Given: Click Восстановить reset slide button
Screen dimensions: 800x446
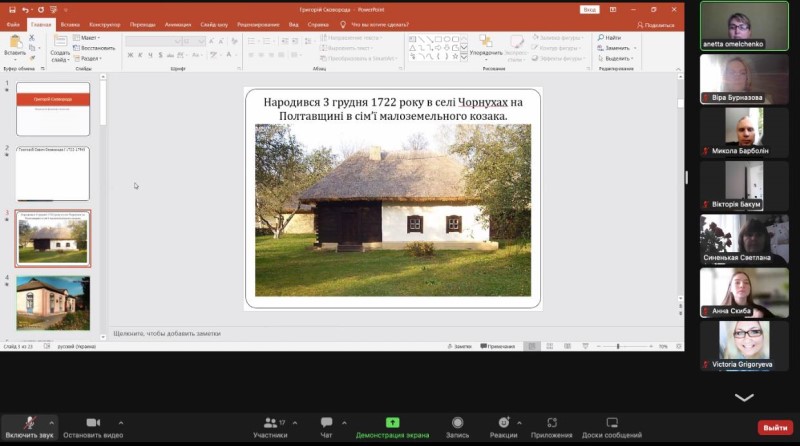Looking at the screenshot, I should 94,48.
